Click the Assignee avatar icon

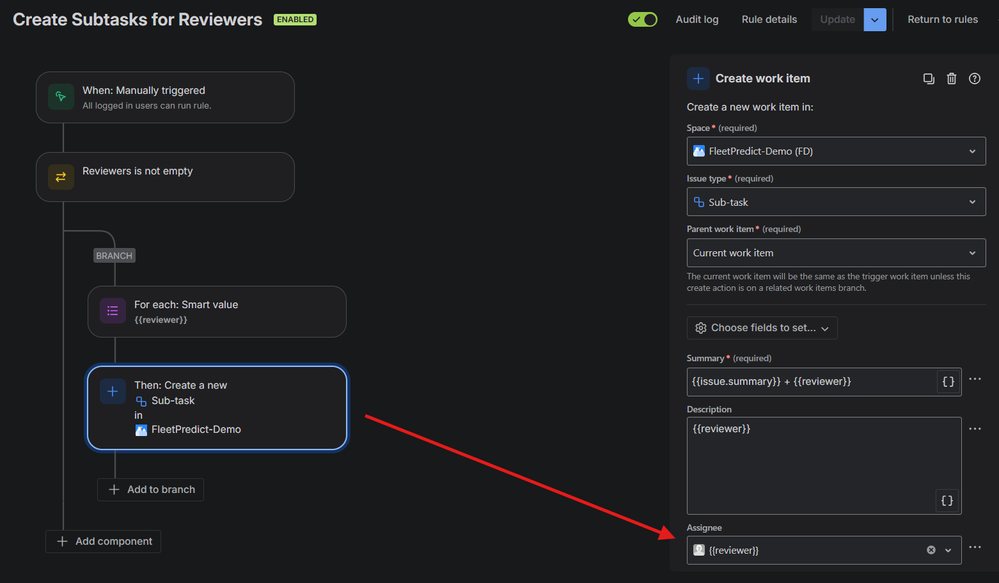coord(699,550)
